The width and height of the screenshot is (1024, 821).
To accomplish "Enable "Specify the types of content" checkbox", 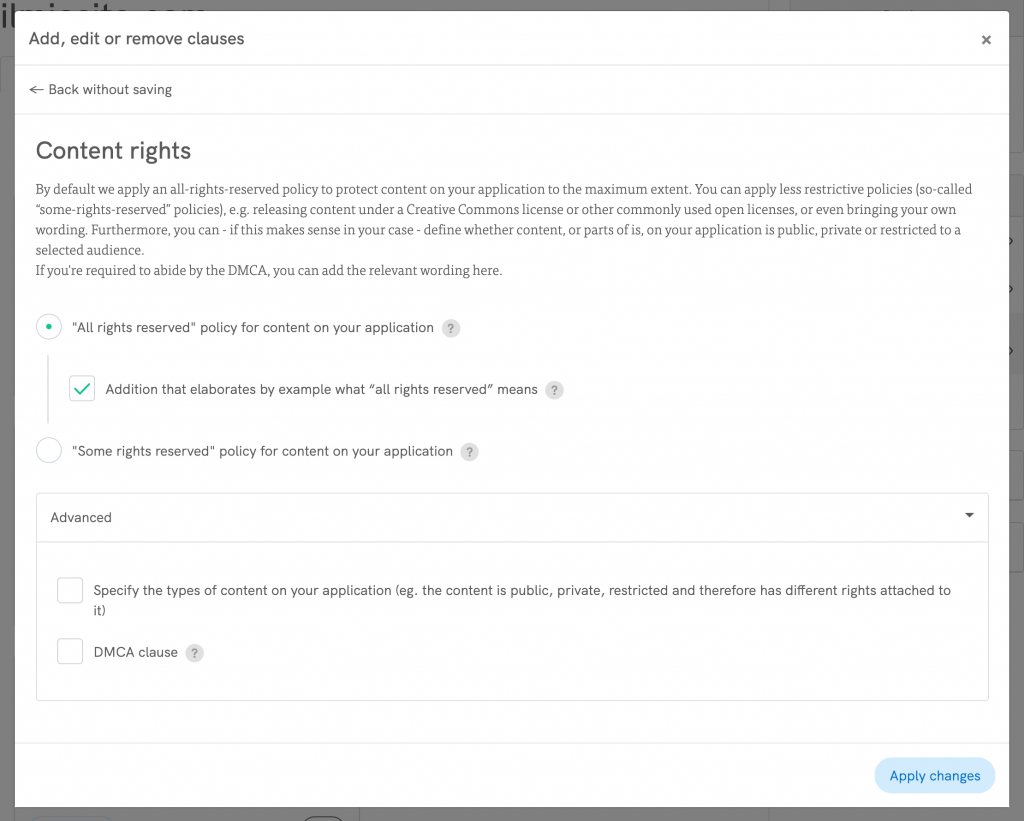I will [69, 590].
